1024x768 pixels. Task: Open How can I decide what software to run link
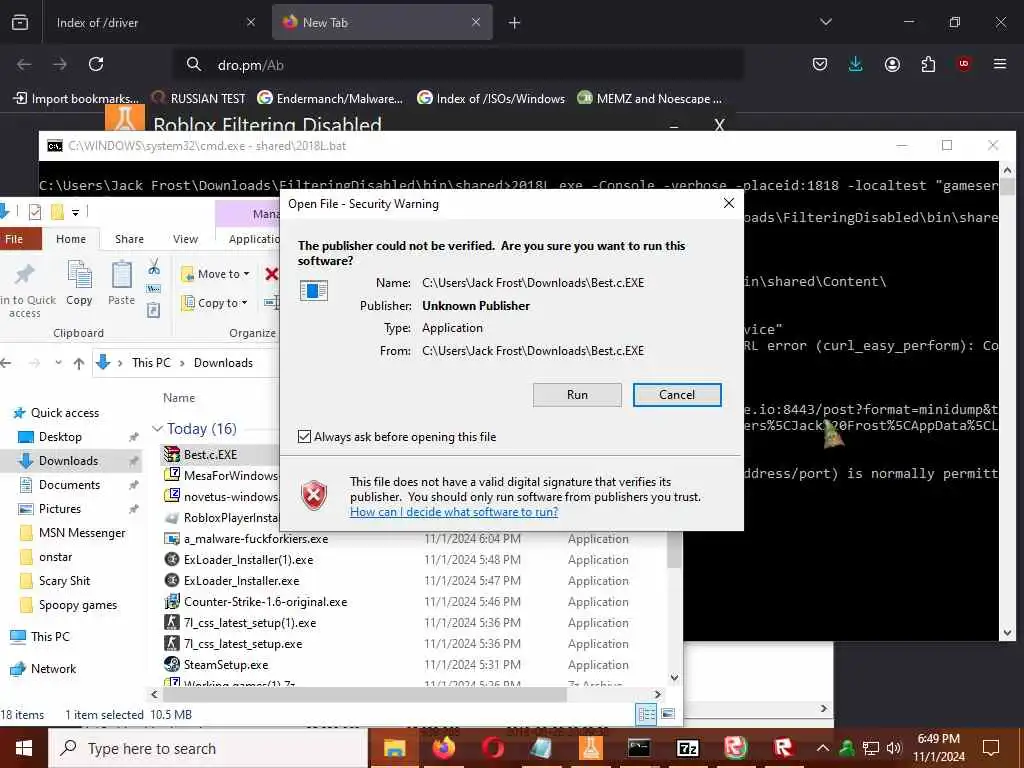coord(454,512)
